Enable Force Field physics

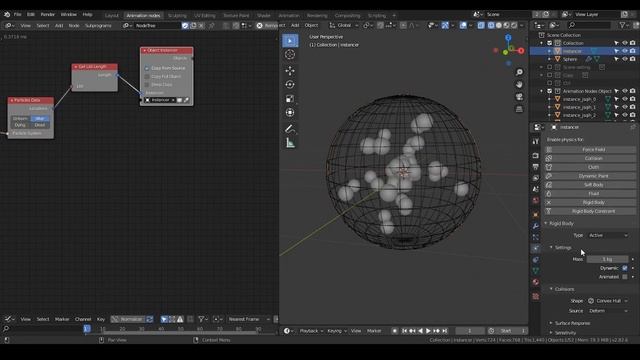click(x=590, y=150)
